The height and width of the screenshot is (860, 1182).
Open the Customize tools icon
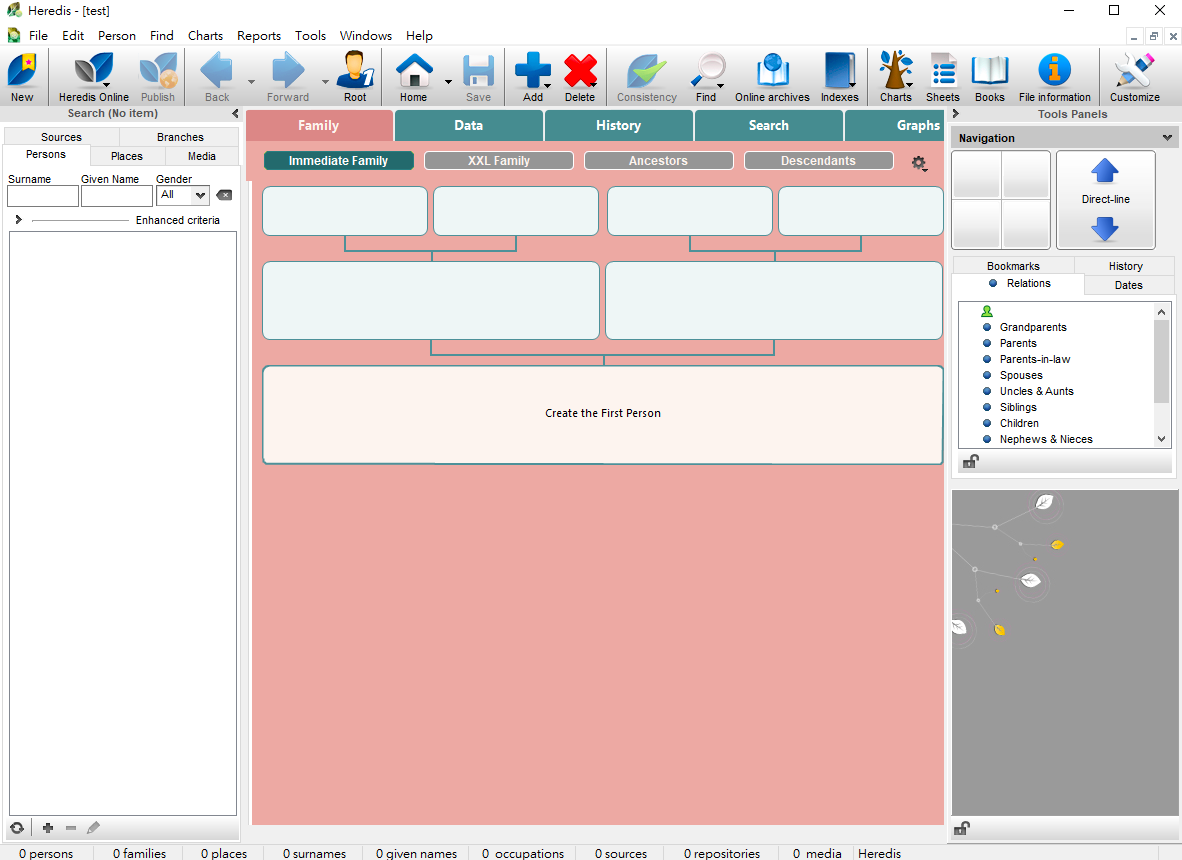coord(1134,72)
